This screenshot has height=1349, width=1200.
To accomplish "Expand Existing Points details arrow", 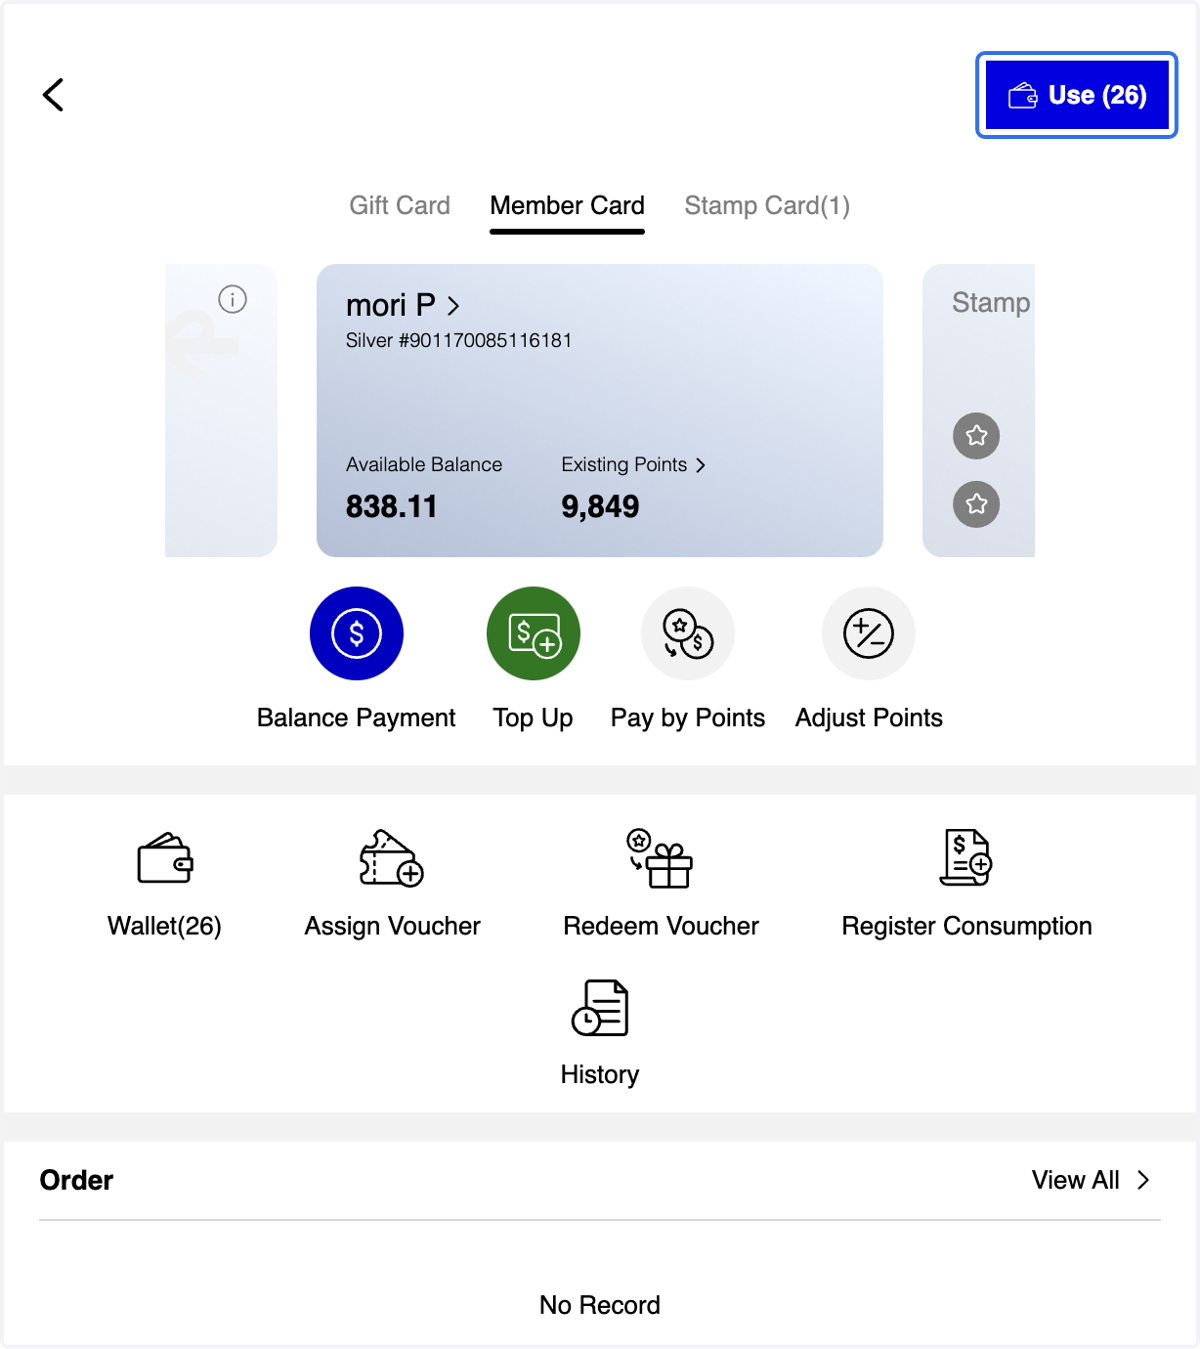I will click(x=700, y=465).
